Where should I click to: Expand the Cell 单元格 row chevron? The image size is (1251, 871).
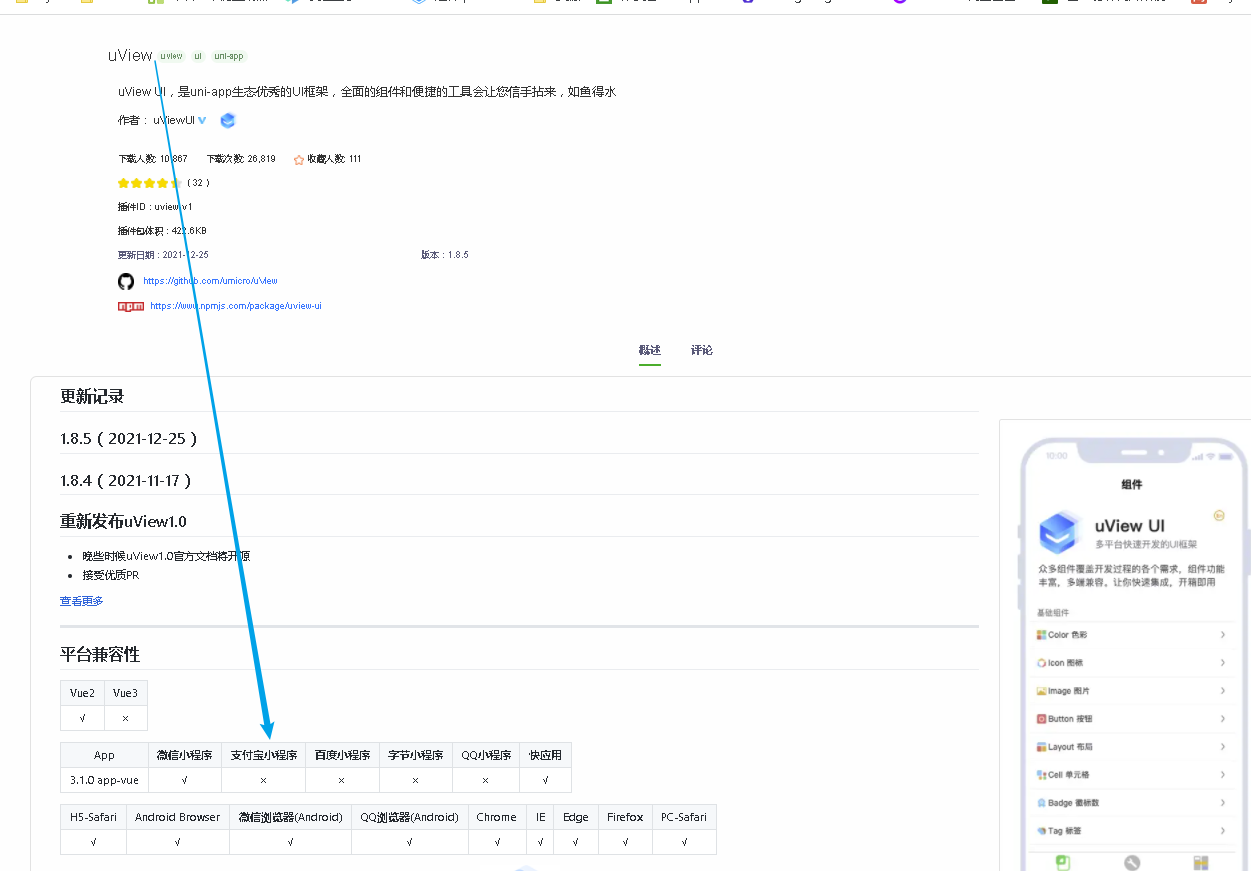pos(1223,775)
